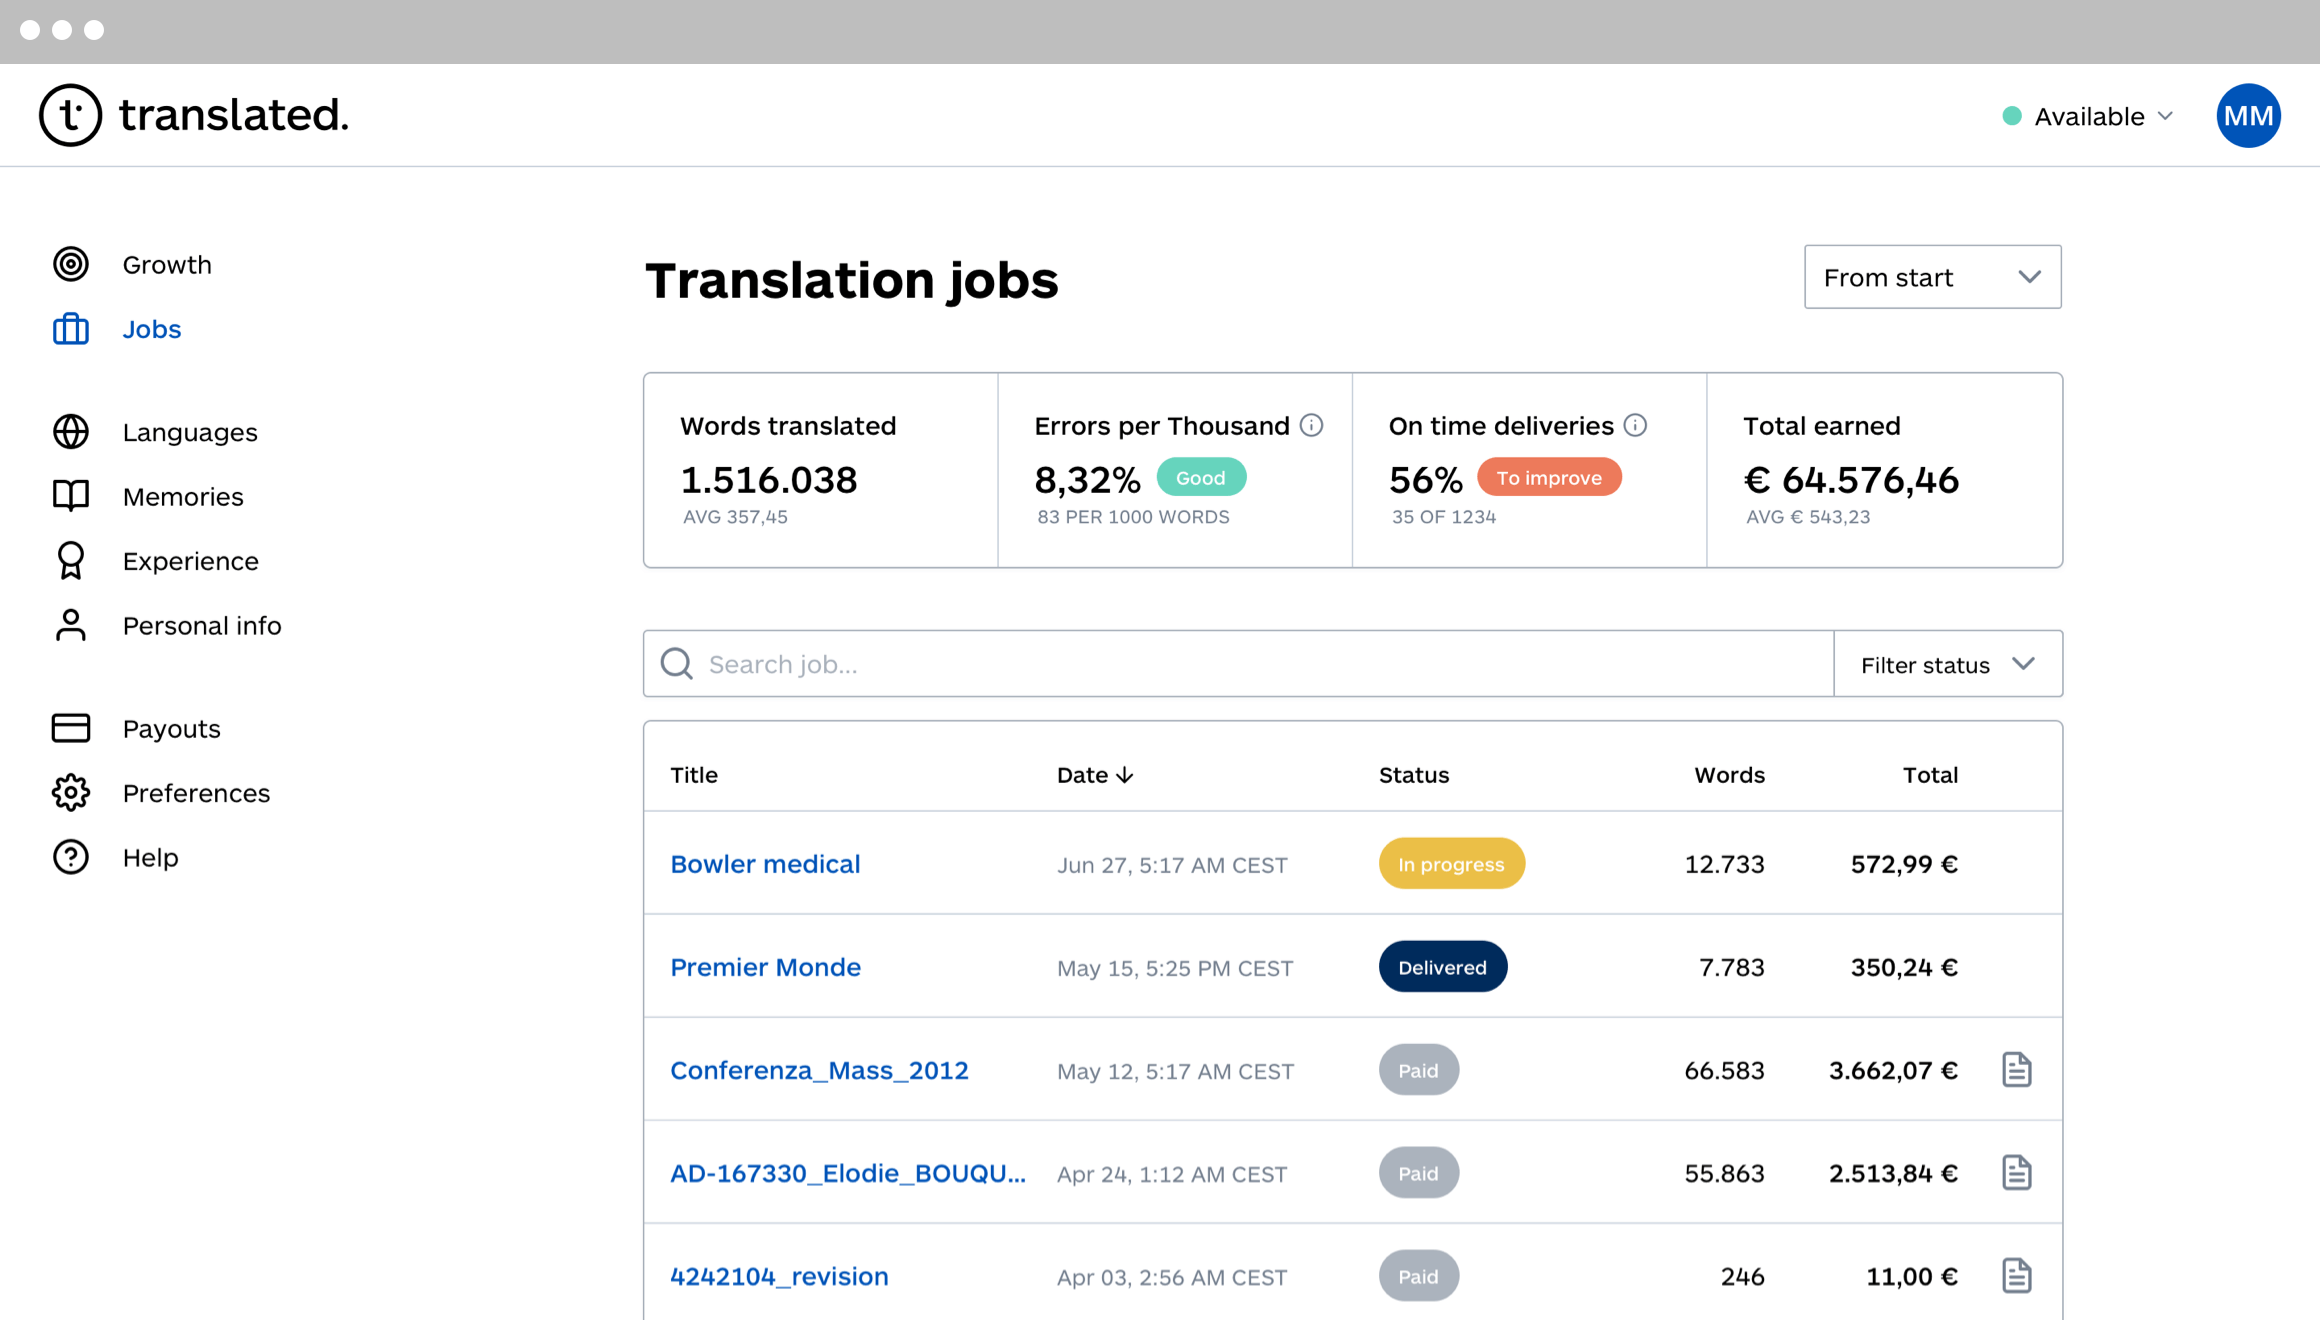Open the Premier Monde job link

(x=765, y=967)
